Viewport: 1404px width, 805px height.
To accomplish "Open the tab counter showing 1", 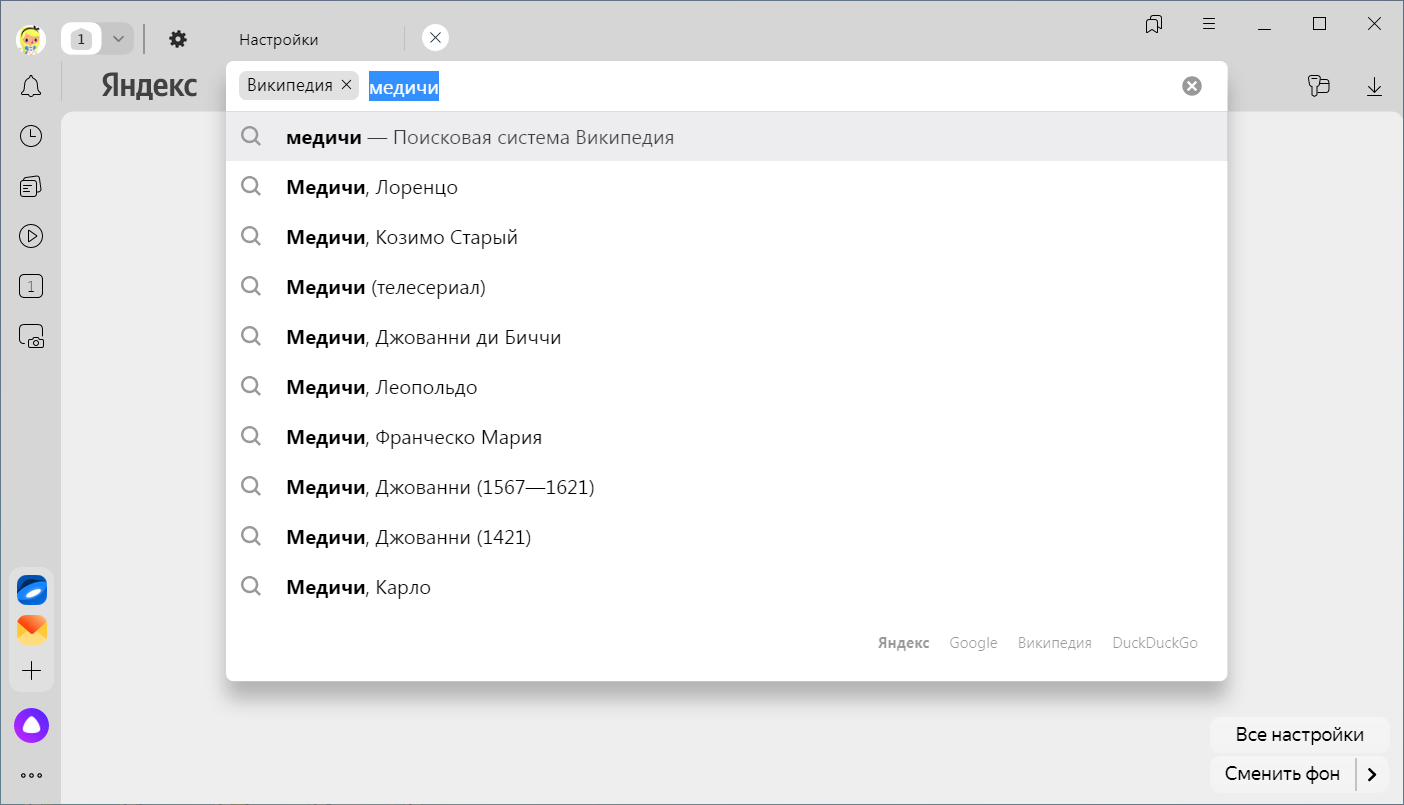I will coord(82,39).
